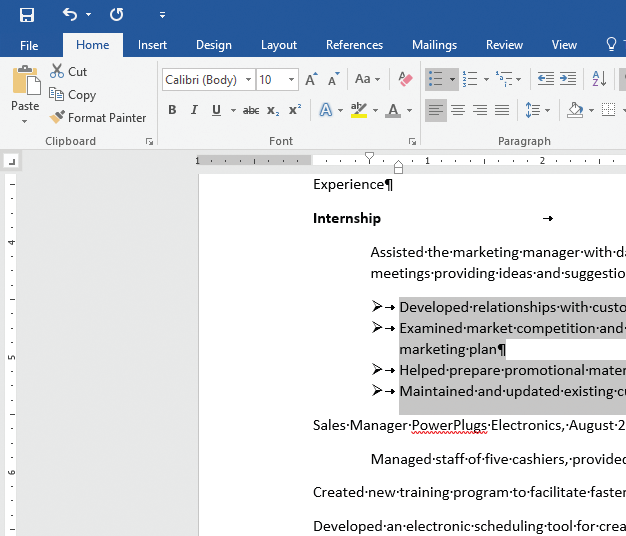Open the font size dropdown arrow
The height and width of the screenshot is (536, 626).
point(292,80)
